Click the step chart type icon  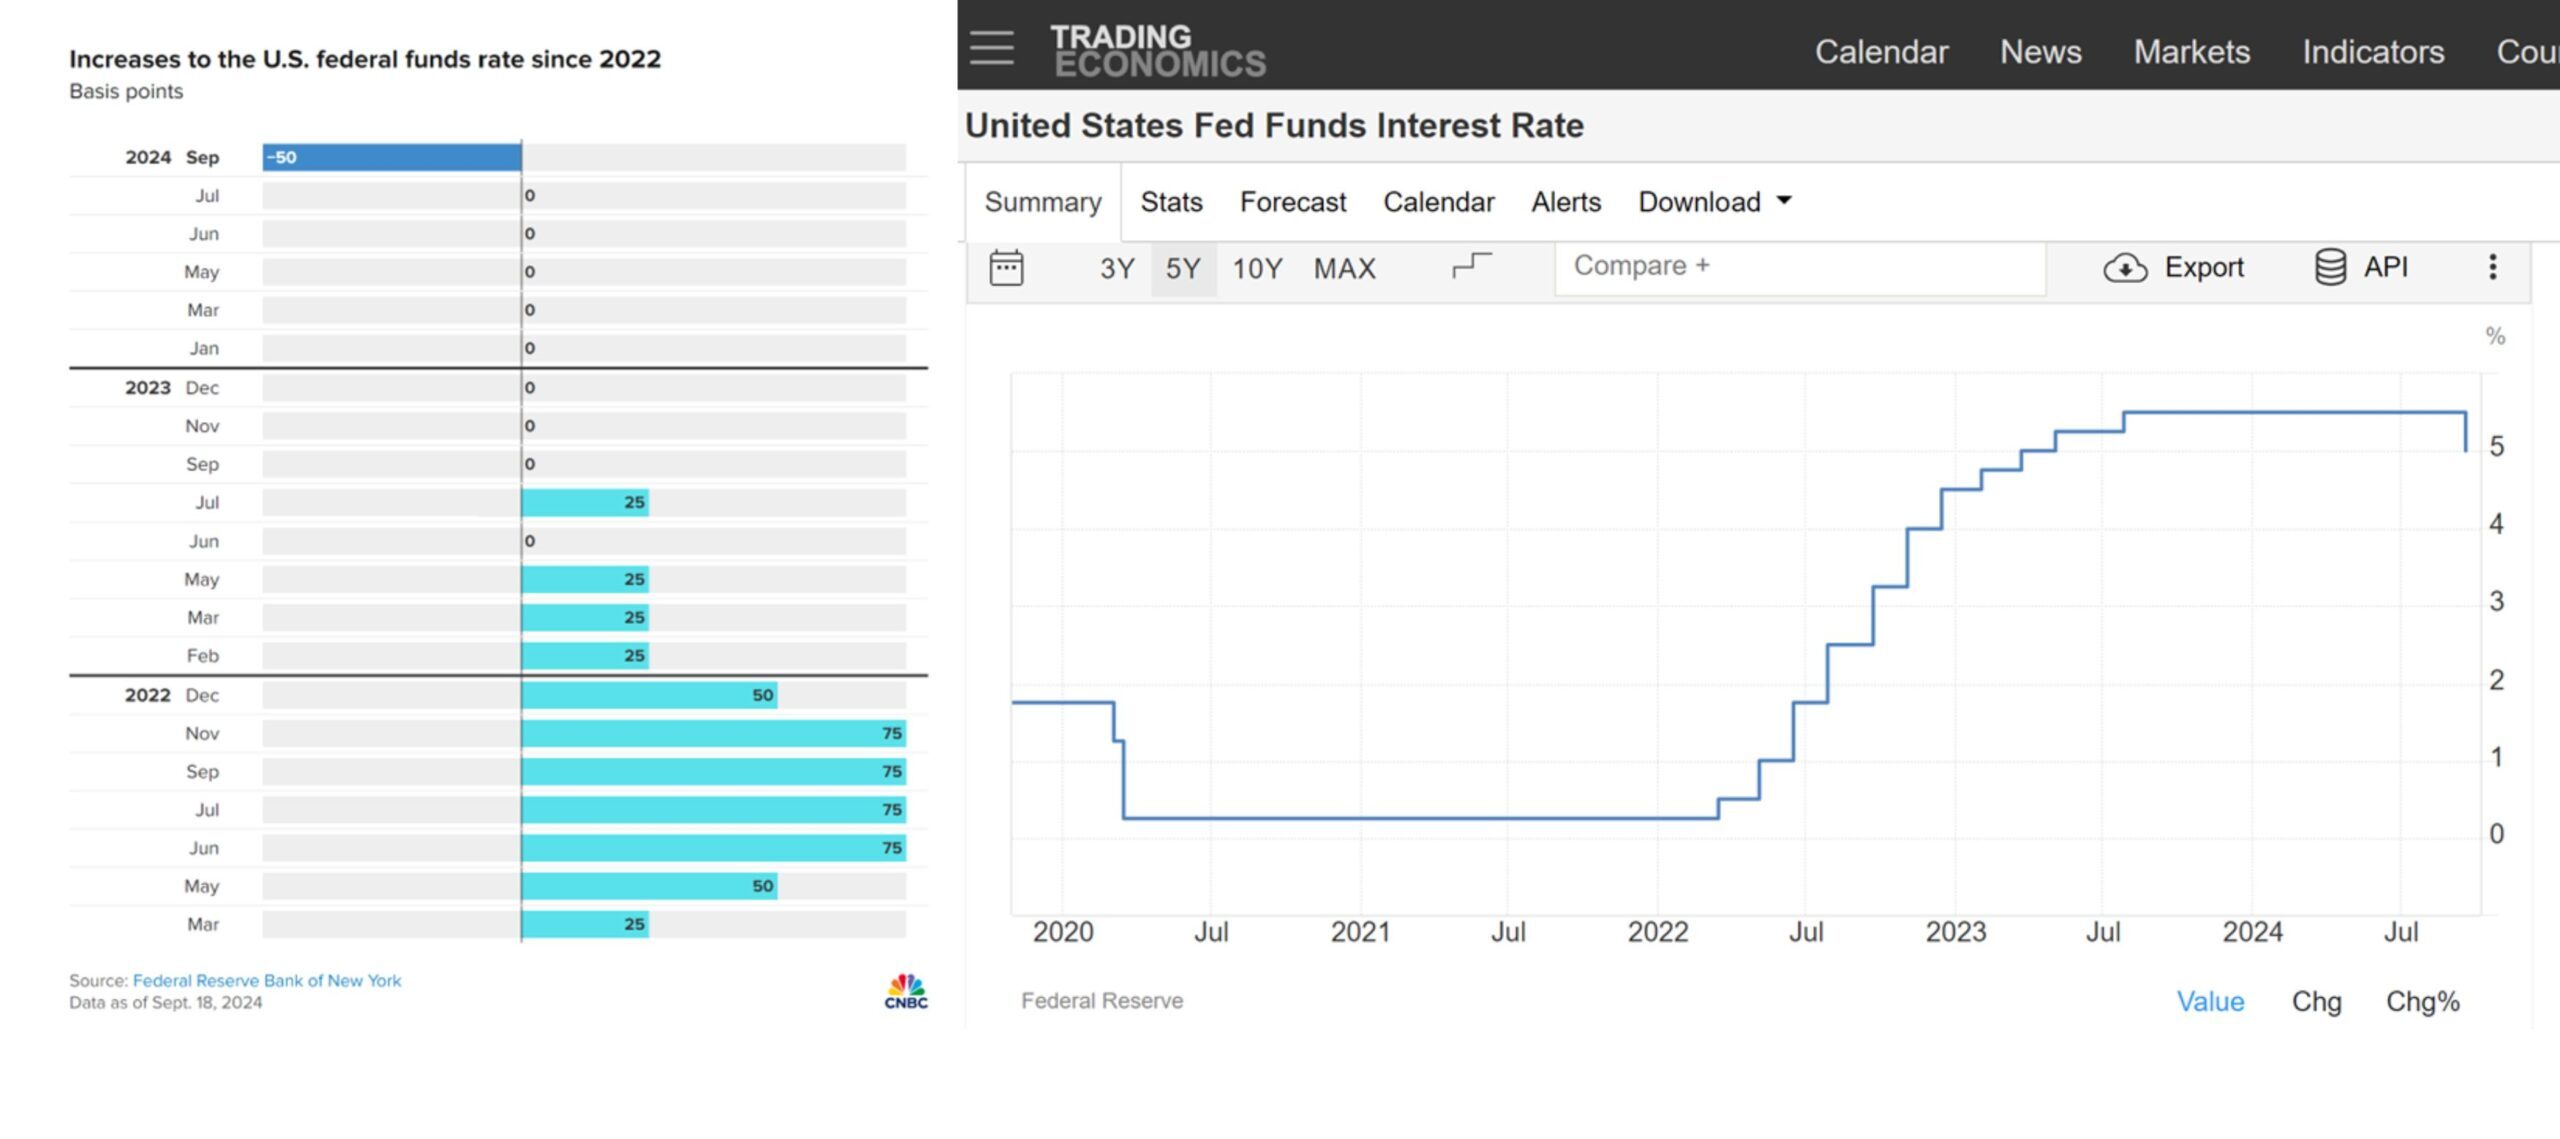click(x=1471, y=266)
